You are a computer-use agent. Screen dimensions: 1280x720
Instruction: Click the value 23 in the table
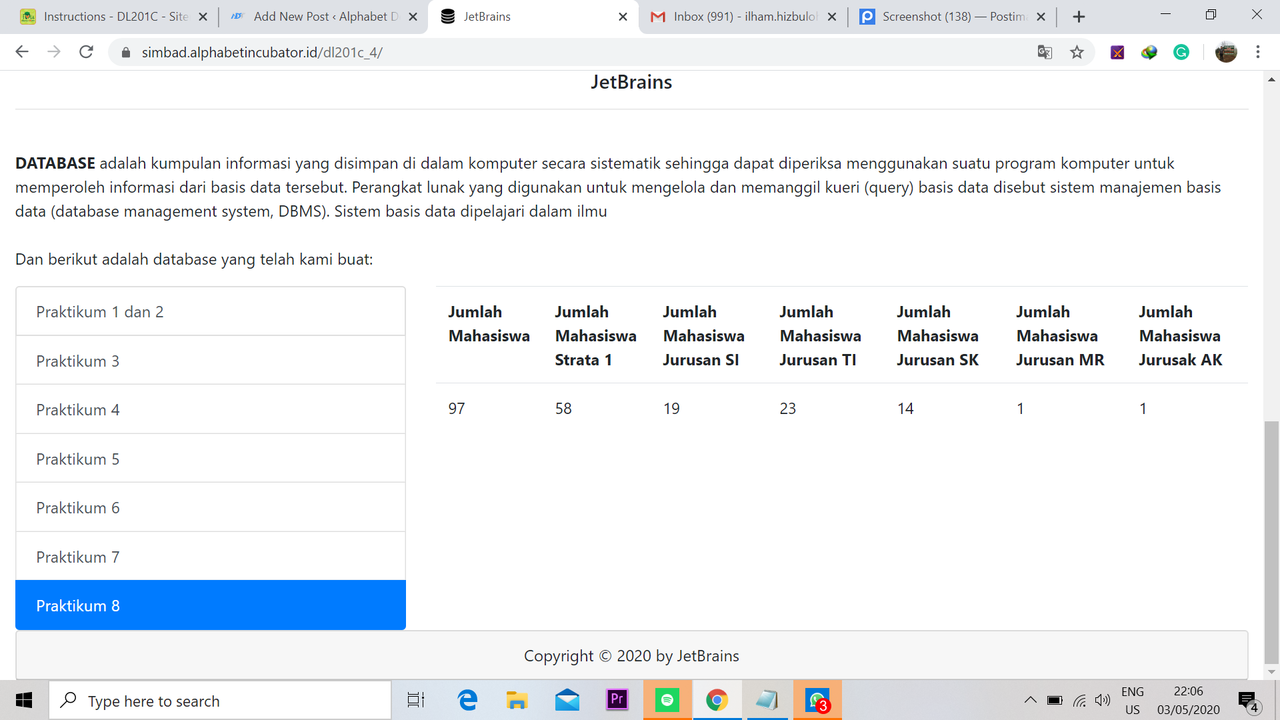788,408
